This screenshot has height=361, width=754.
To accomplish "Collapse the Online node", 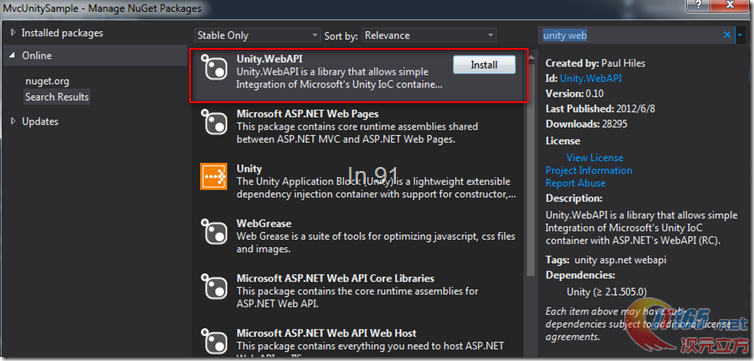I will click(13, 56).
